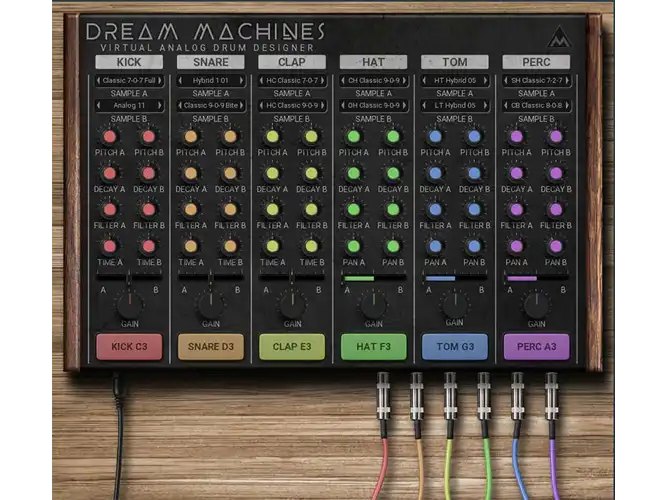Click the CLAP Filter B knob

(311, 209)
